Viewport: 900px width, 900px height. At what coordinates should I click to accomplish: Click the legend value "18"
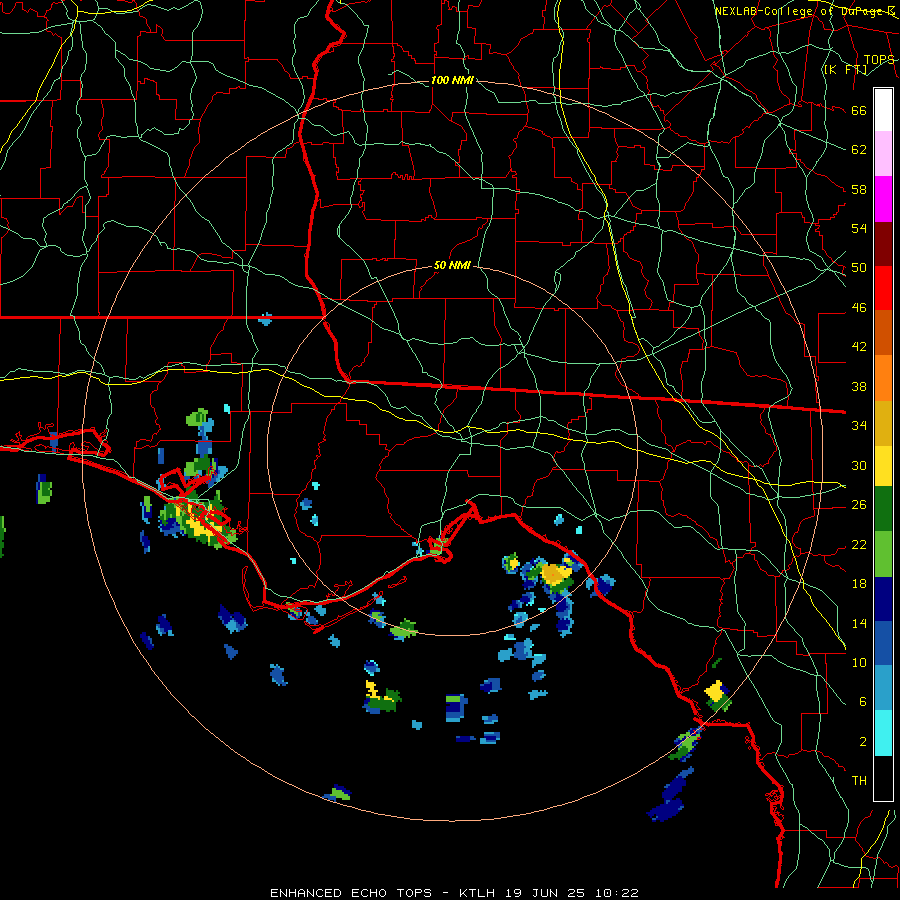[859, 584]
